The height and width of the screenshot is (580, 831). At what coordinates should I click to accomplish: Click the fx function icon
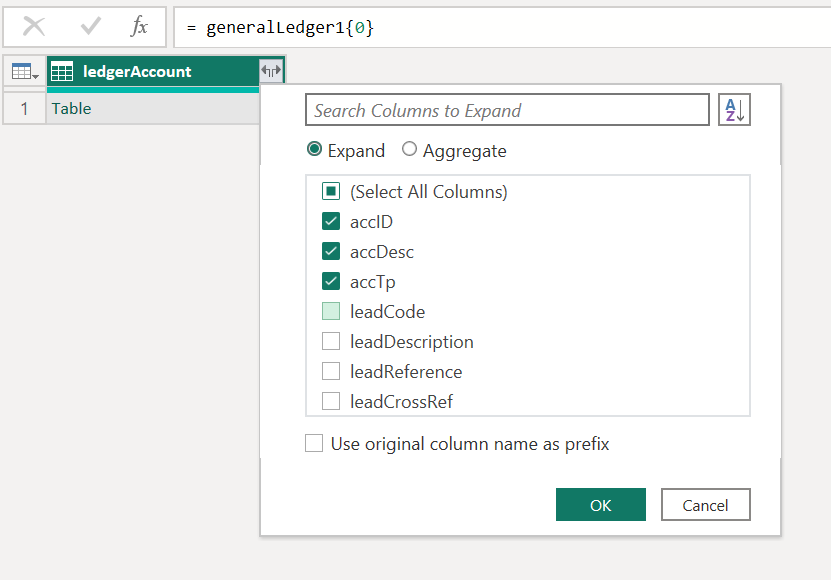click(x=140, y=27)
